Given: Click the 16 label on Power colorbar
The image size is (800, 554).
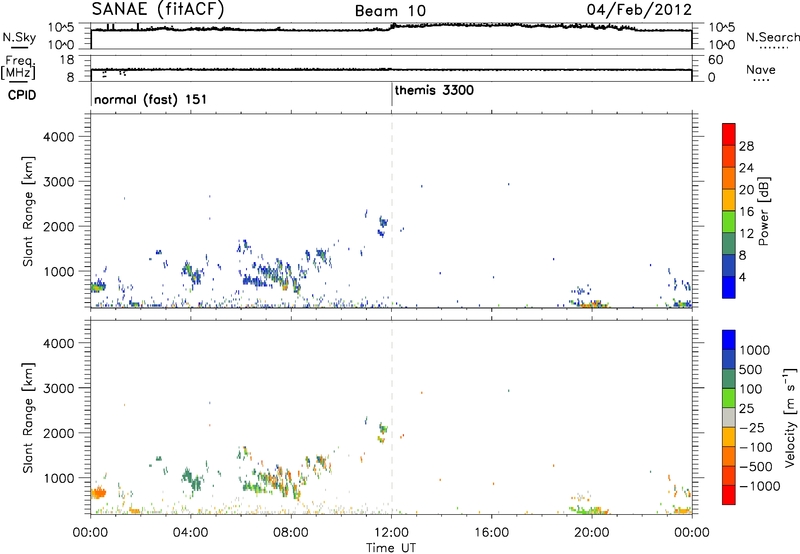Looking at the screenshot, I should pos(746,212).
